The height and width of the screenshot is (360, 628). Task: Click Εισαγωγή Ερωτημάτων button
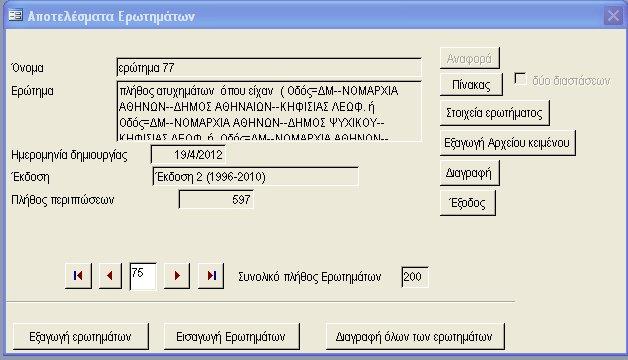[x=231, y=337]
